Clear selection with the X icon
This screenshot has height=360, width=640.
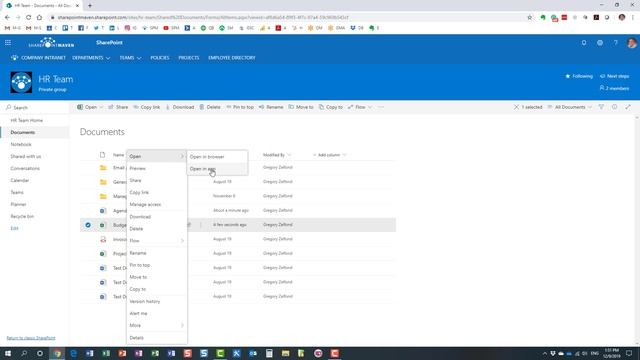[516, 107]
